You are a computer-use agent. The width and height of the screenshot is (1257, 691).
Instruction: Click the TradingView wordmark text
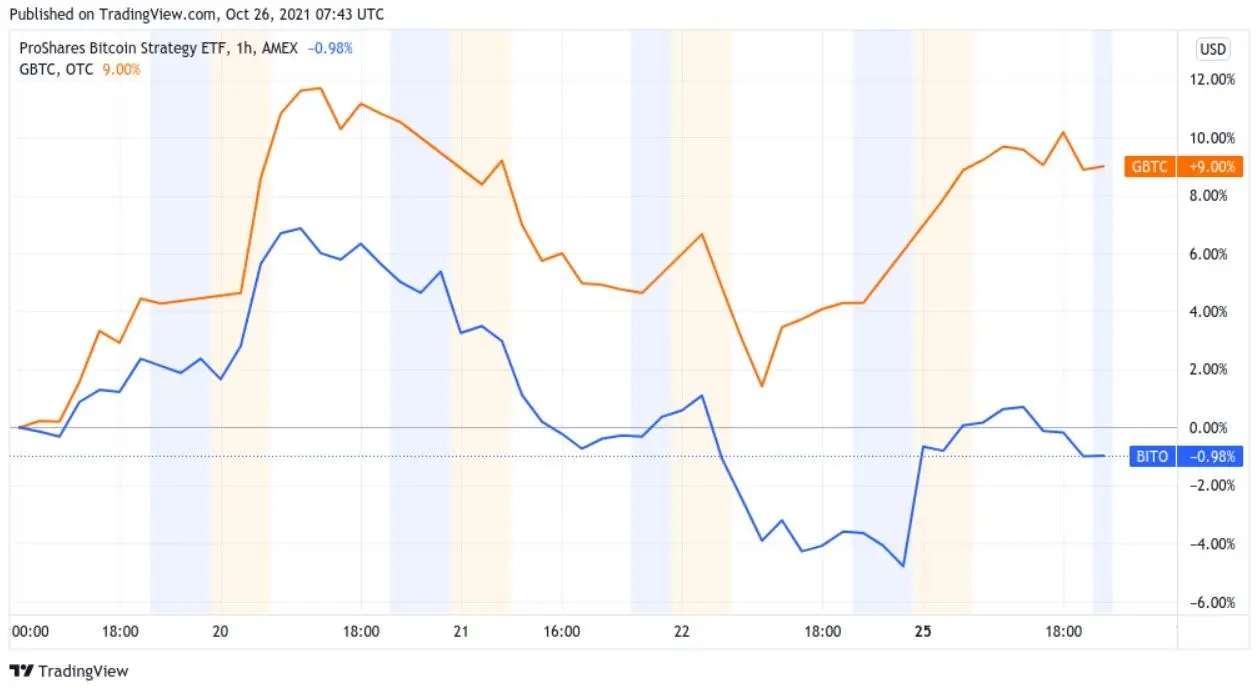[x=83, y=671]
